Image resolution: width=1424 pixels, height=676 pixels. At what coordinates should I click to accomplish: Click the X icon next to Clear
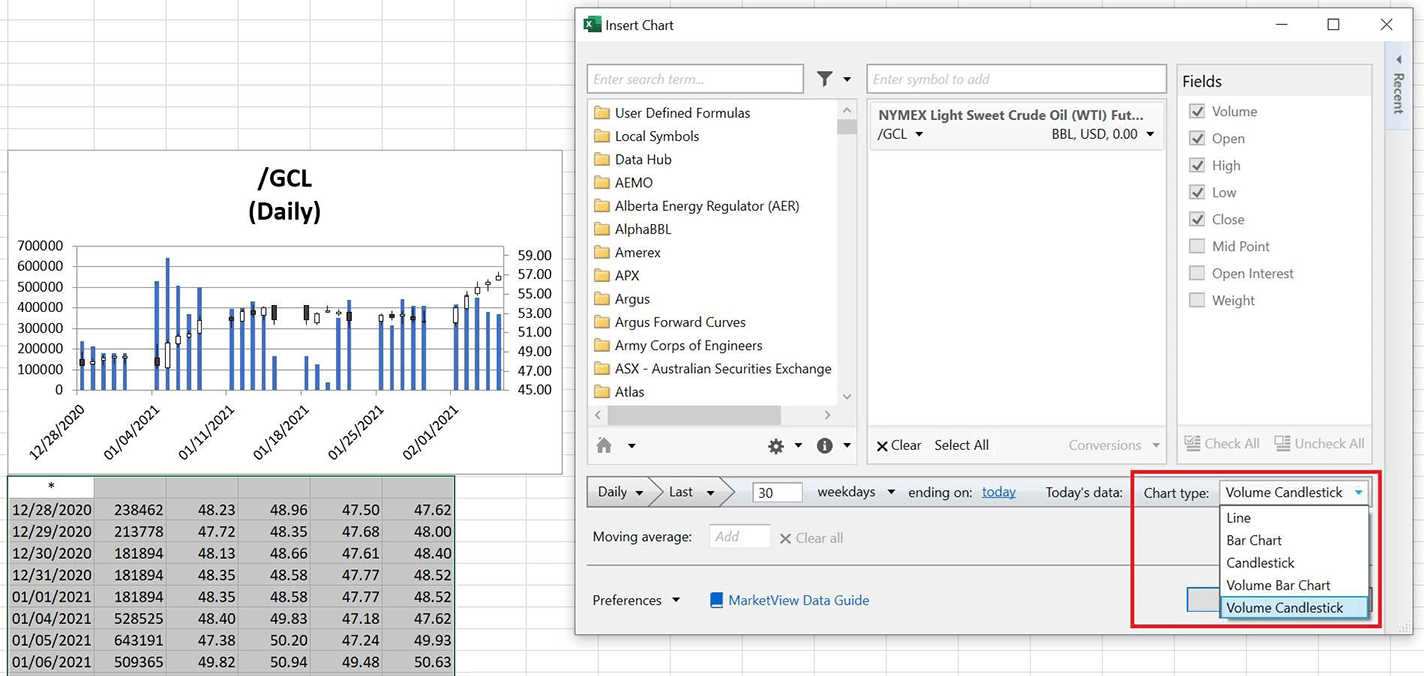[882, 446]
